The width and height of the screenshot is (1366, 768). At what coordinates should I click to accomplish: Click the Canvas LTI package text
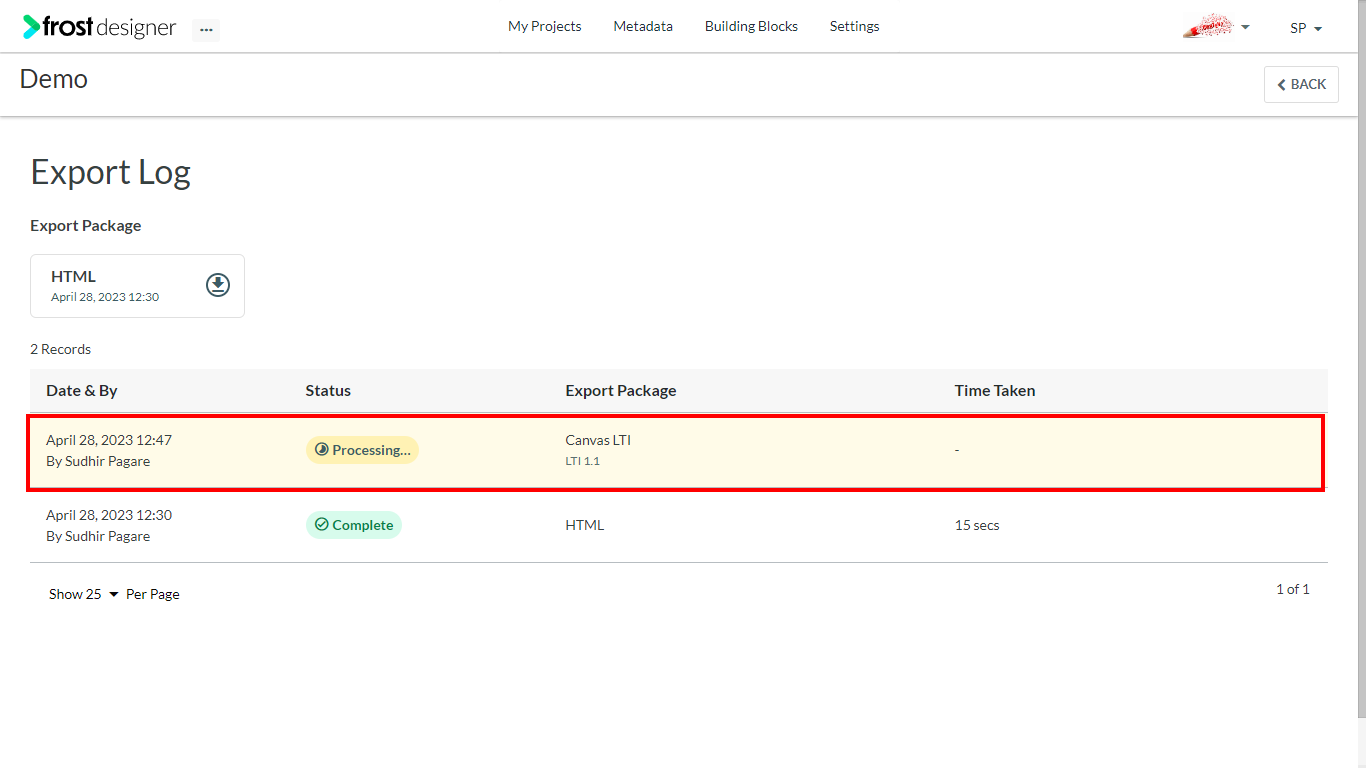point(598,440)
